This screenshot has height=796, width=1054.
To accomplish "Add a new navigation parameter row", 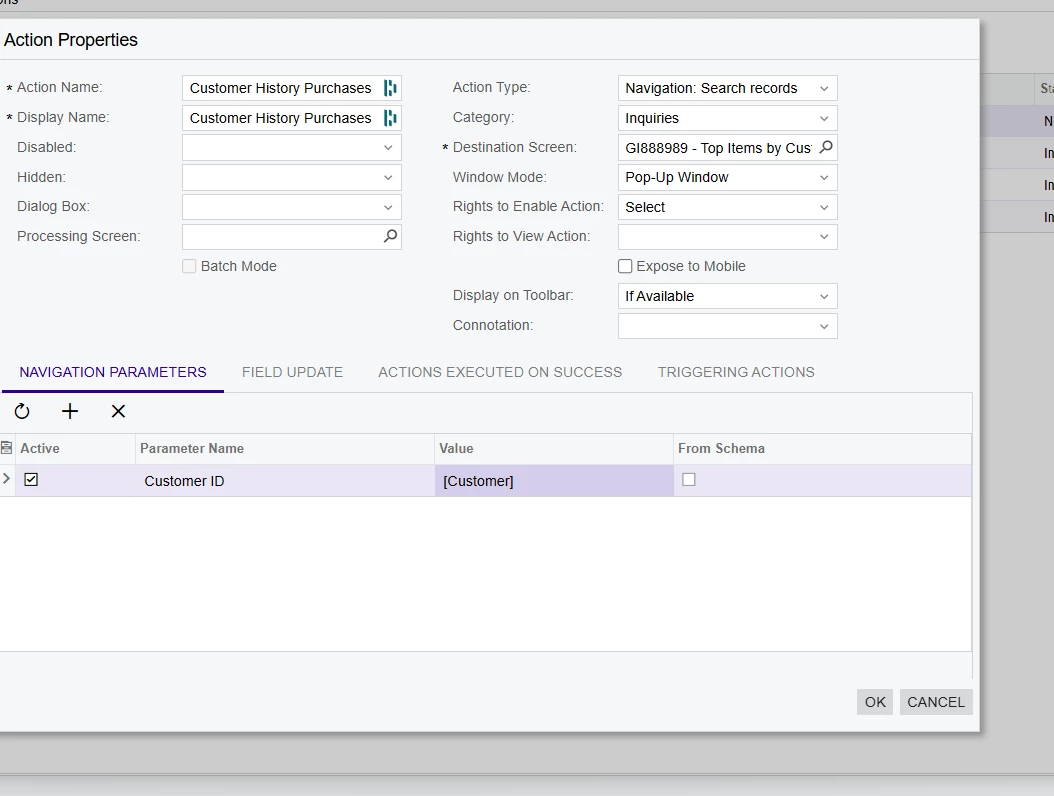I will click(x=70, y=411).
